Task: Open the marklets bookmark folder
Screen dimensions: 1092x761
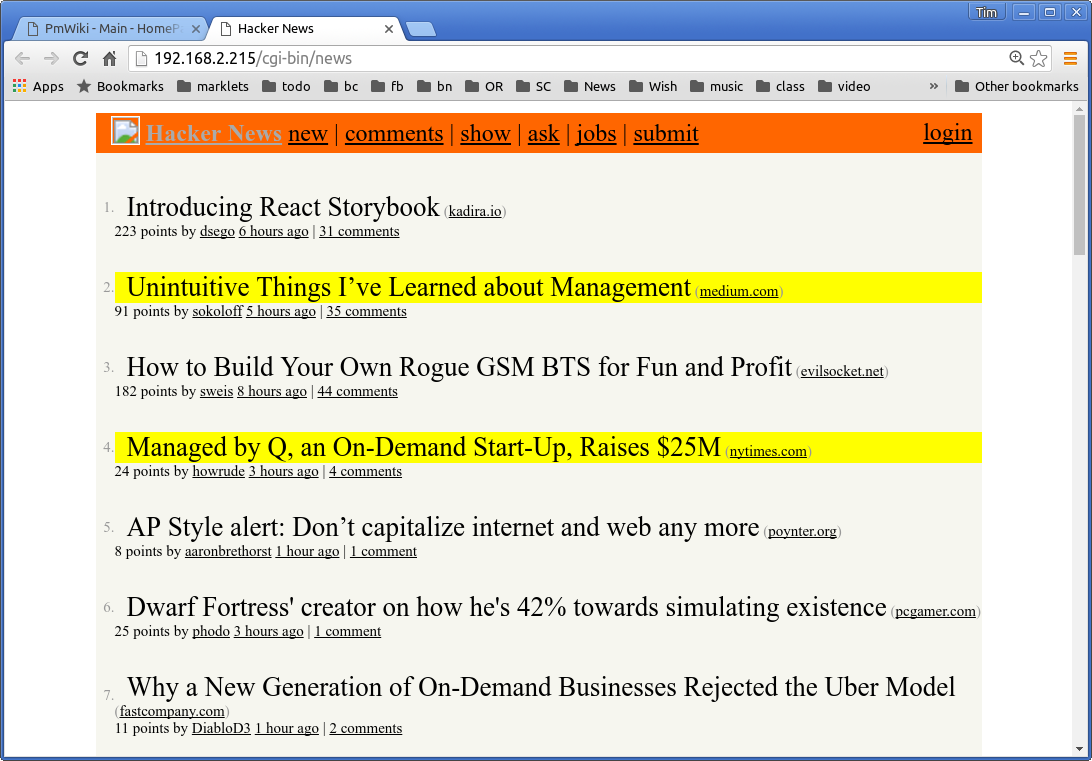Action: [x=213, y=86]
